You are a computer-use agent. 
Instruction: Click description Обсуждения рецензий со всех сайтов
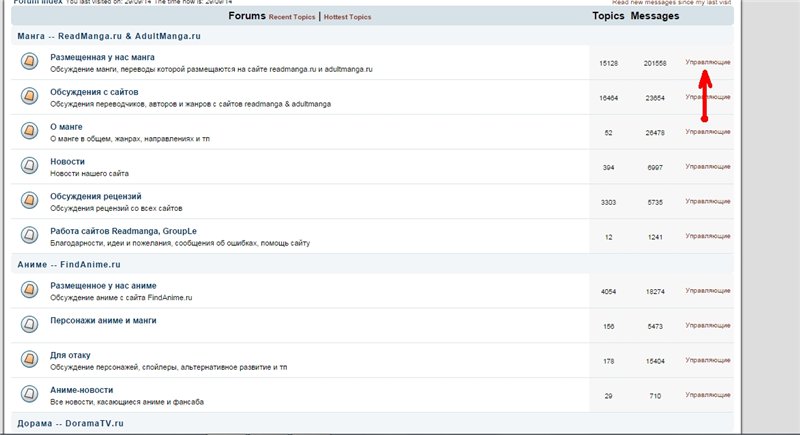tap(116, 208)
